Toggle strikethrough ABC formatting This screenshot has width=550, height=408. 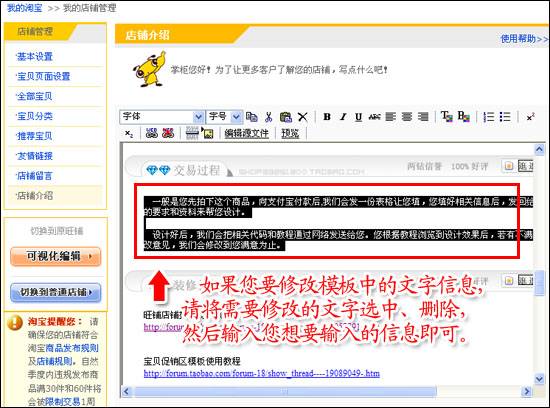click(375, 117)
